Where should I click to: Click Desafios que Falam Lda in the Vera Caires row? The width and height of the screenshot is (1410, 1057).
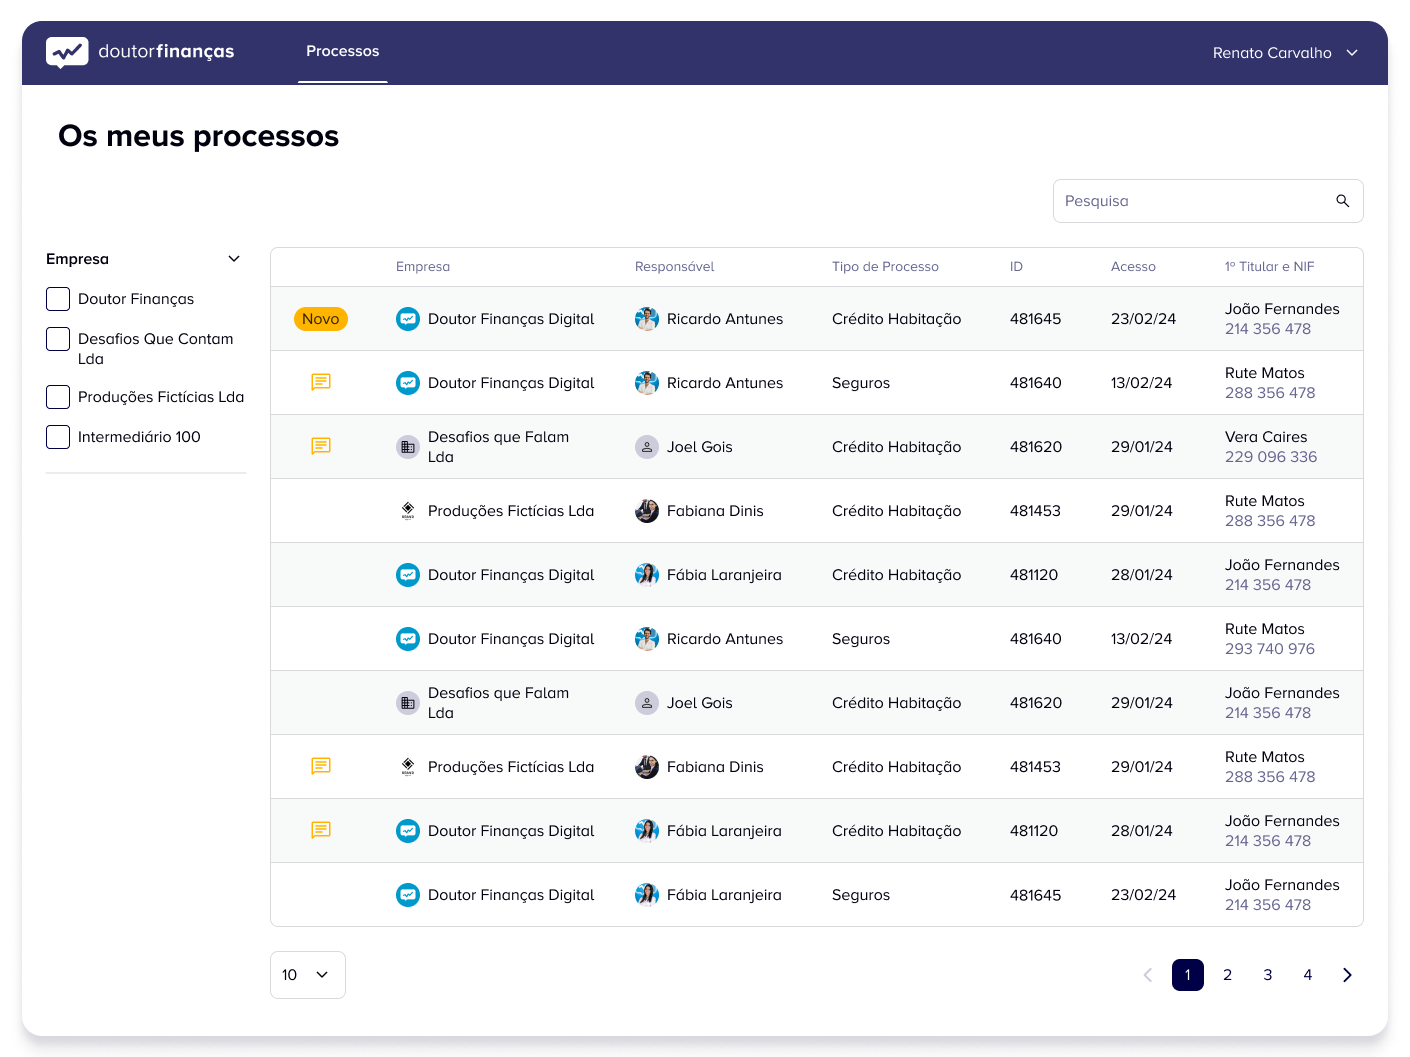[x=498, y=447]
